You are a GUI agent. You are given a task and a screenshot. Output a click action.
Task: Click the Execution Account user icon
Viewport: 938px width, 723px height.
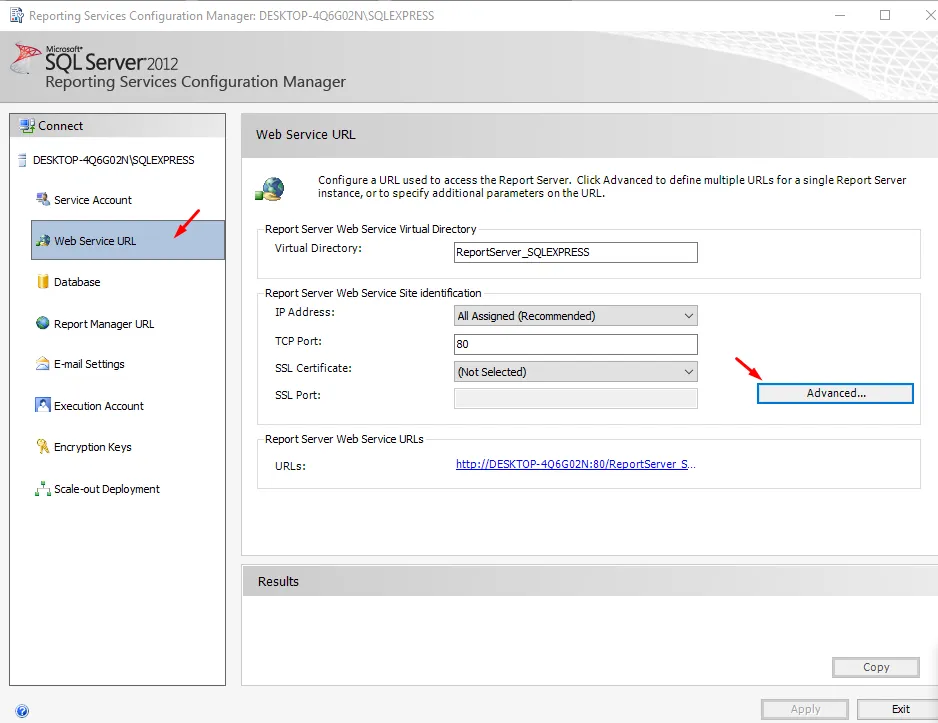(x=42, y=405)
